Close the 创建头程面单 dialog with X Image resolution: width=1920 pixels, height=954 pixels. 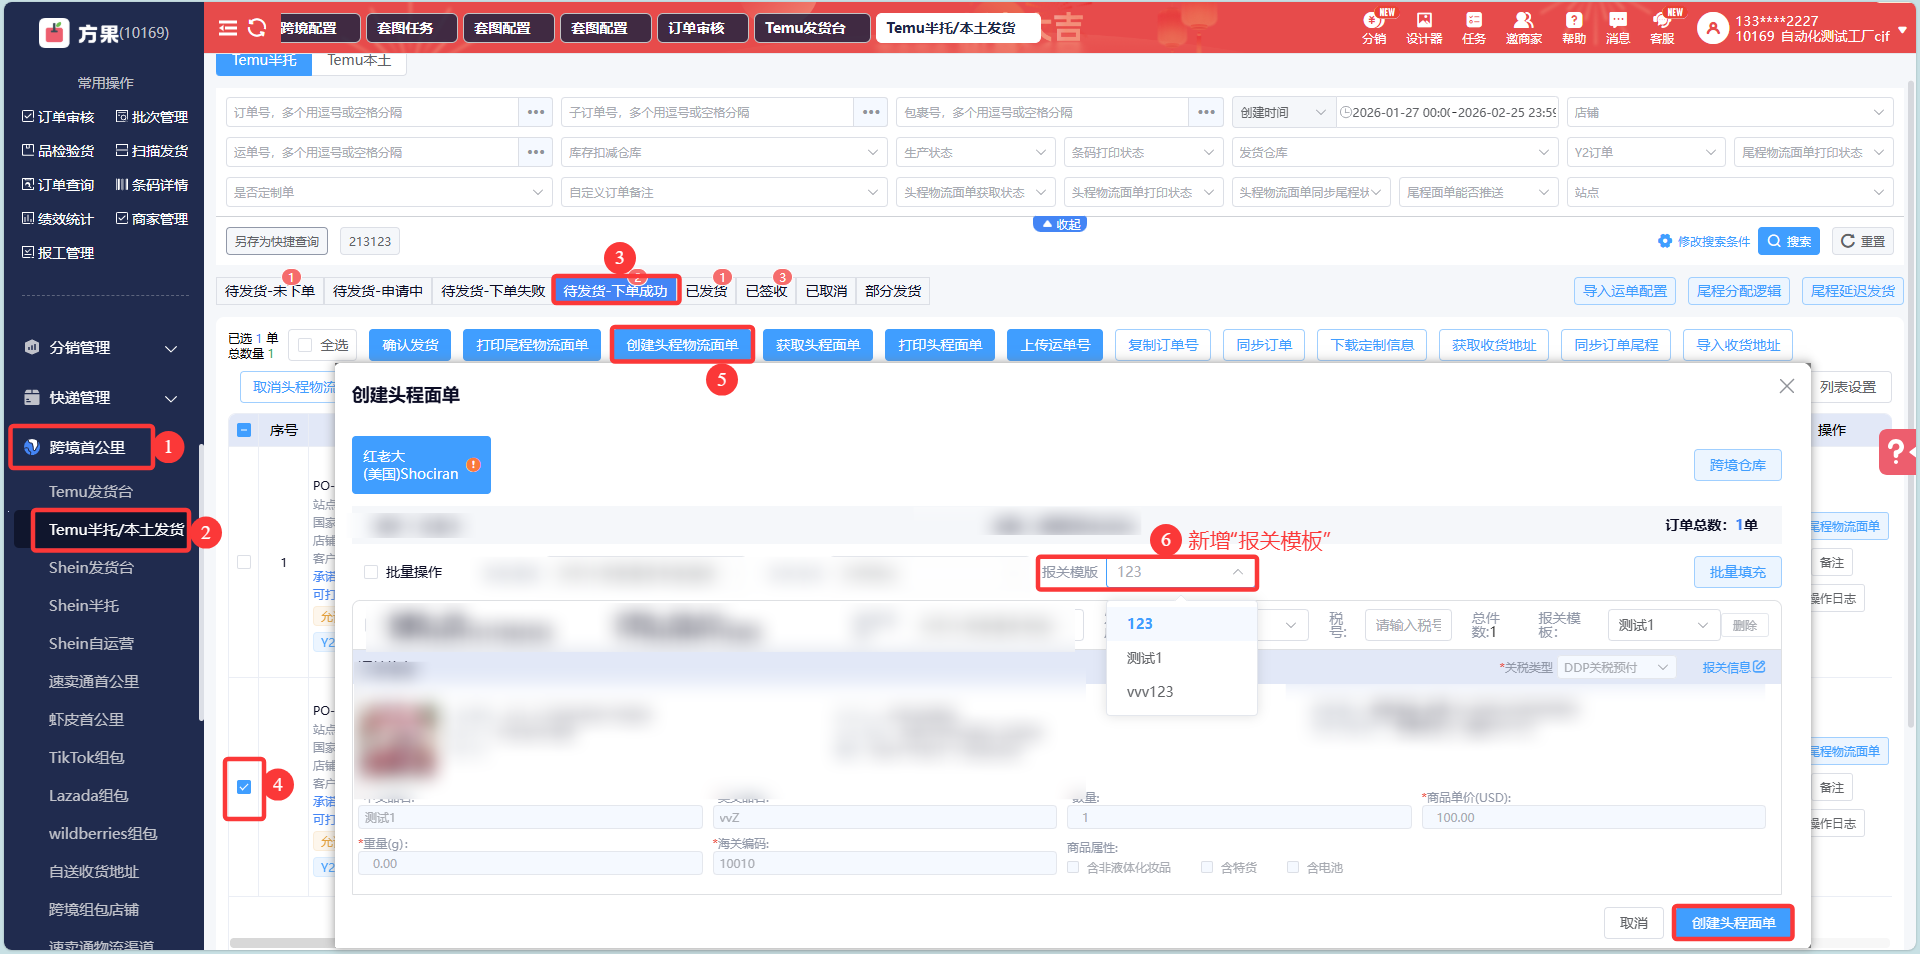tap(1787, 386)
